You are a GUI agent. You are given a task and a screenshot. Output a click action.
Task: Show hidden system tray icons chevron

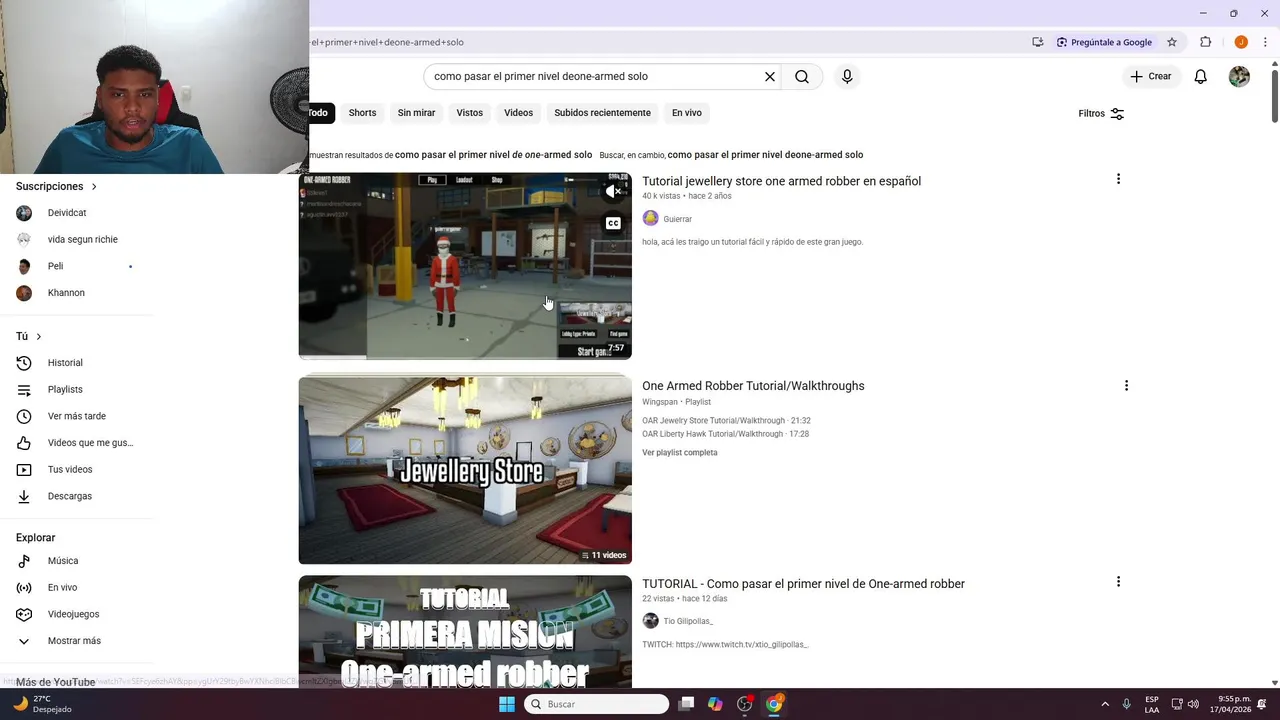click(x=1105, y=704)
